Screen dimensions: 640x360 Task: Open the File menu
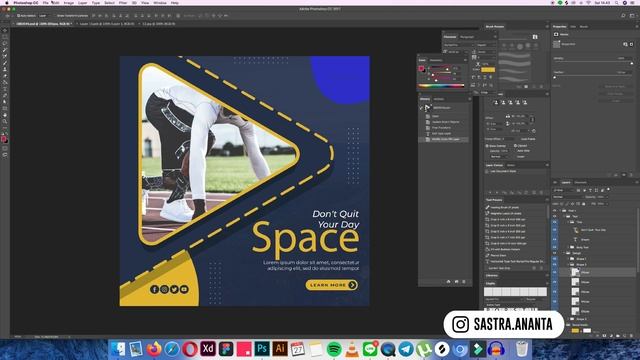46,3
